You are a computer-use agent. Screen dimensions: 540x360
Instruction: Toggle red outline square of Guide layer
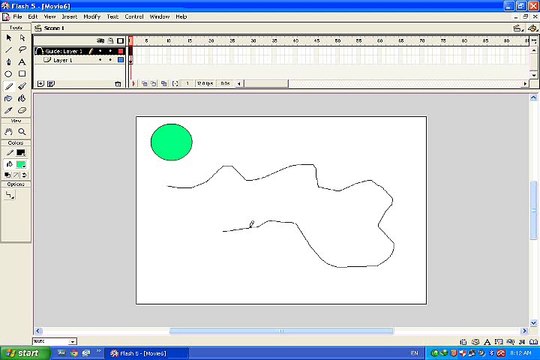[121, 51]
